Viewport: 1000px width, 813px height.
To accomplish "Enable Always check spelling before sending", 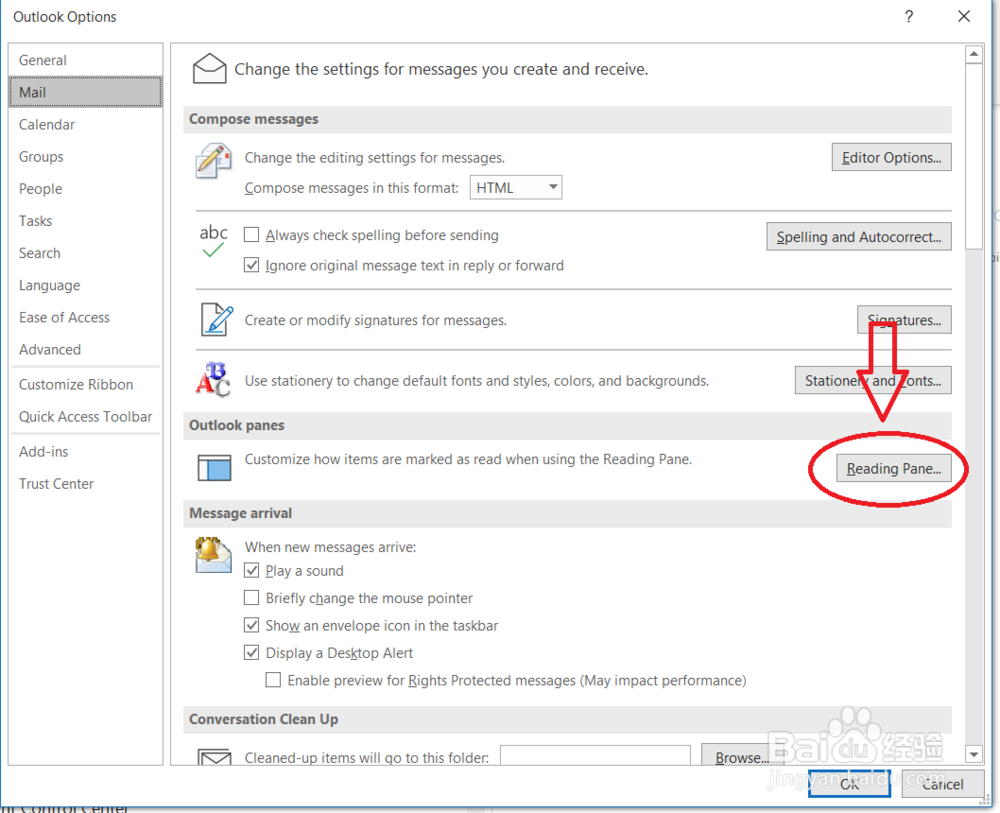I will (252, 235).
